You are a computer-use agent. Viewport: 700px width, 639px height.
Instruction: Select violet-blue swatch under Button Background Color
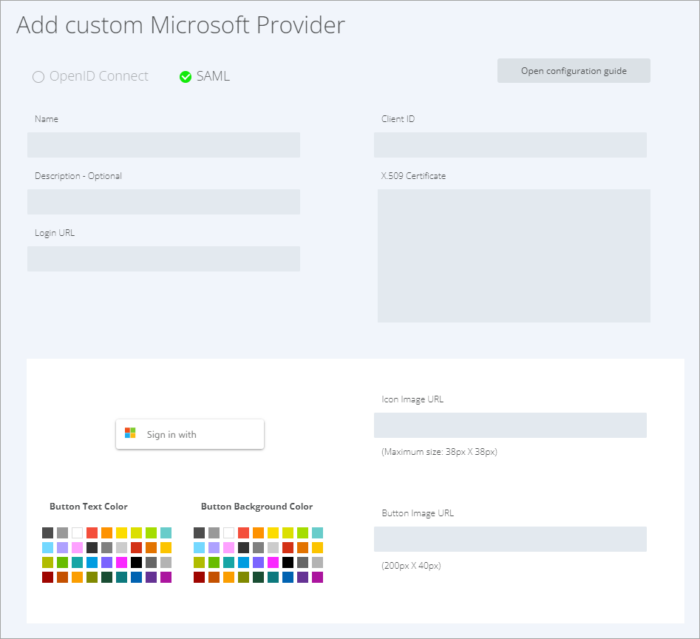258,562
